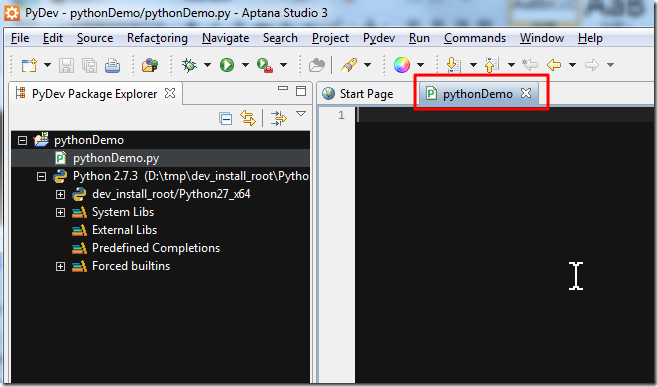Click the green Run button
658x387 pixels.
tap(227, 65)
